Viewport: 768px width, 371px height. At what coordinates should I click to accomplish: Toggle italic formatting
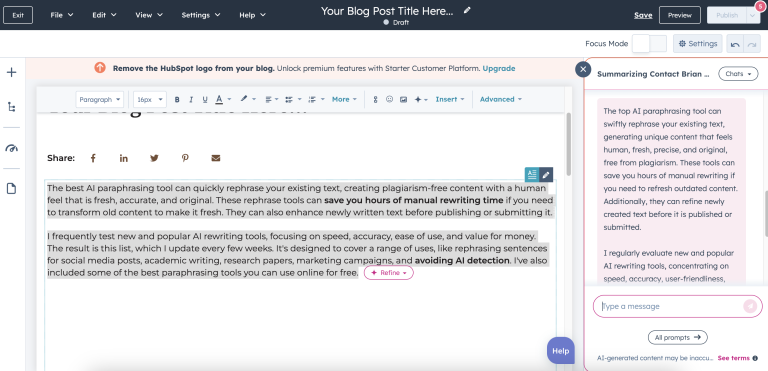click(191, 99)
